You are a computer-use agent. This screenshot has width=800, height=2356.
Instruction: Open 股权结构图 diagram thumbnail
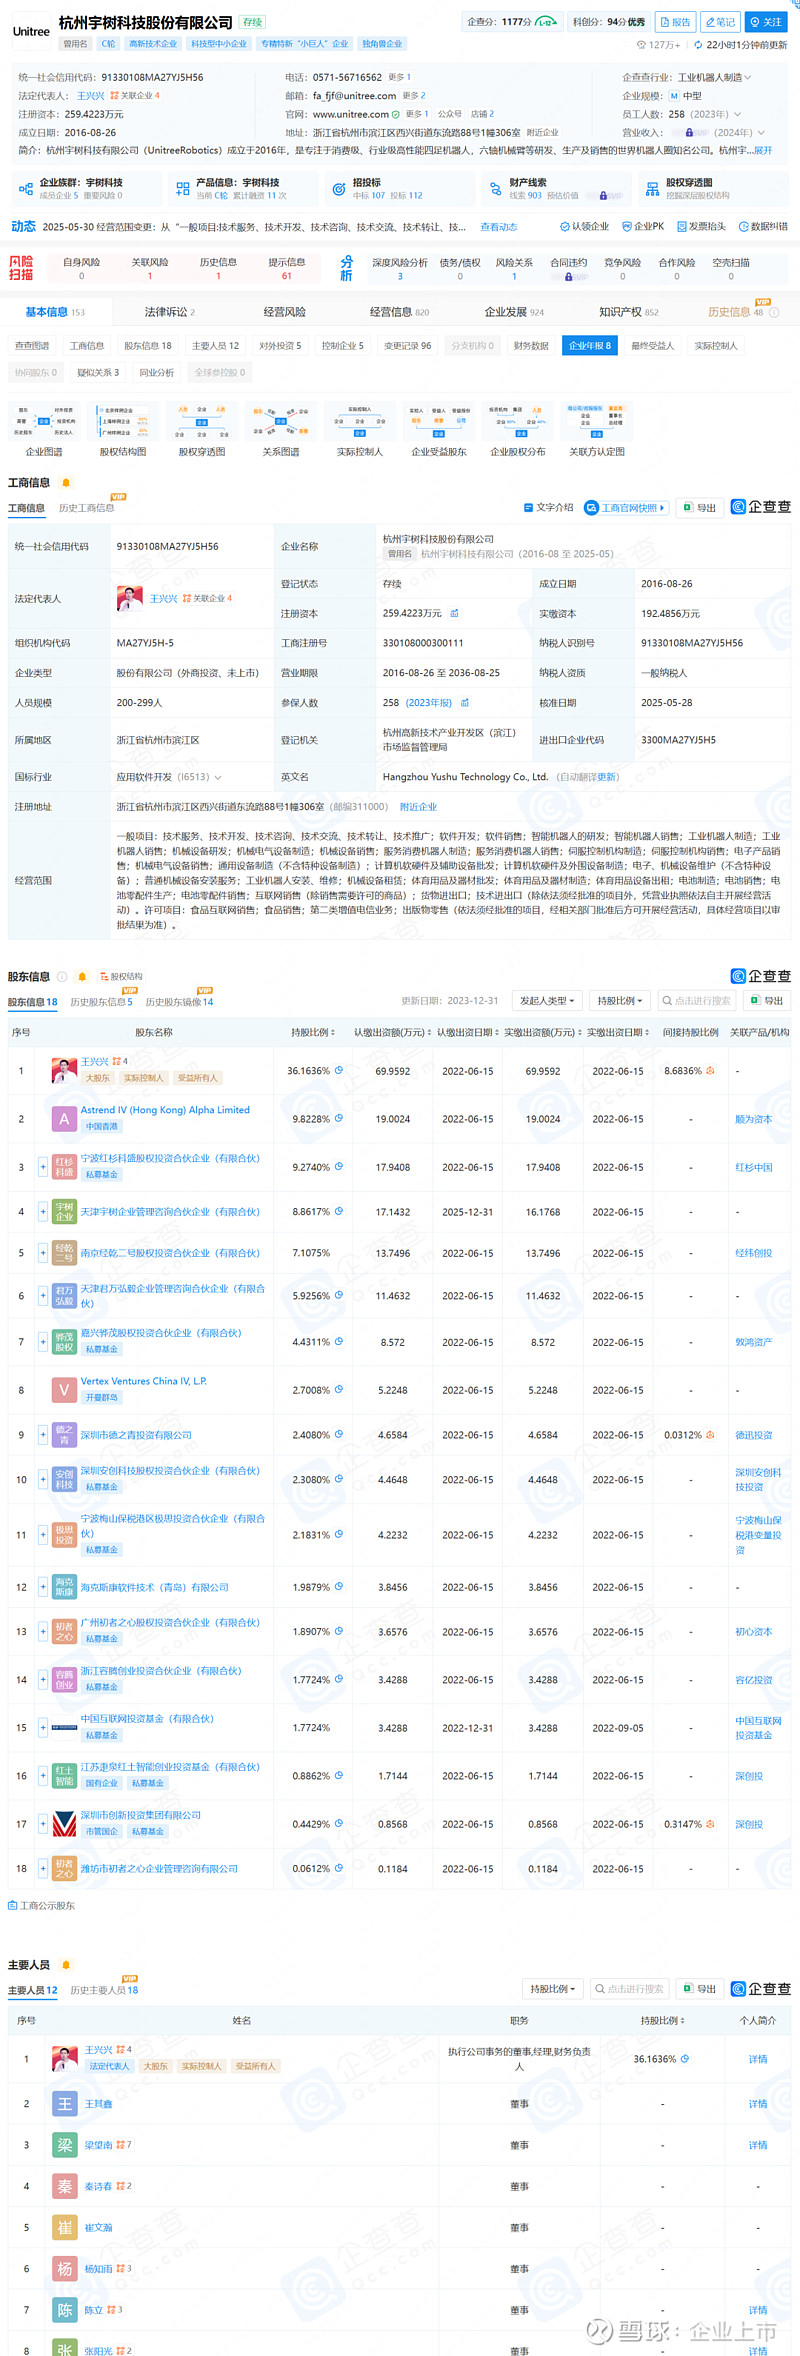(123, 430)
